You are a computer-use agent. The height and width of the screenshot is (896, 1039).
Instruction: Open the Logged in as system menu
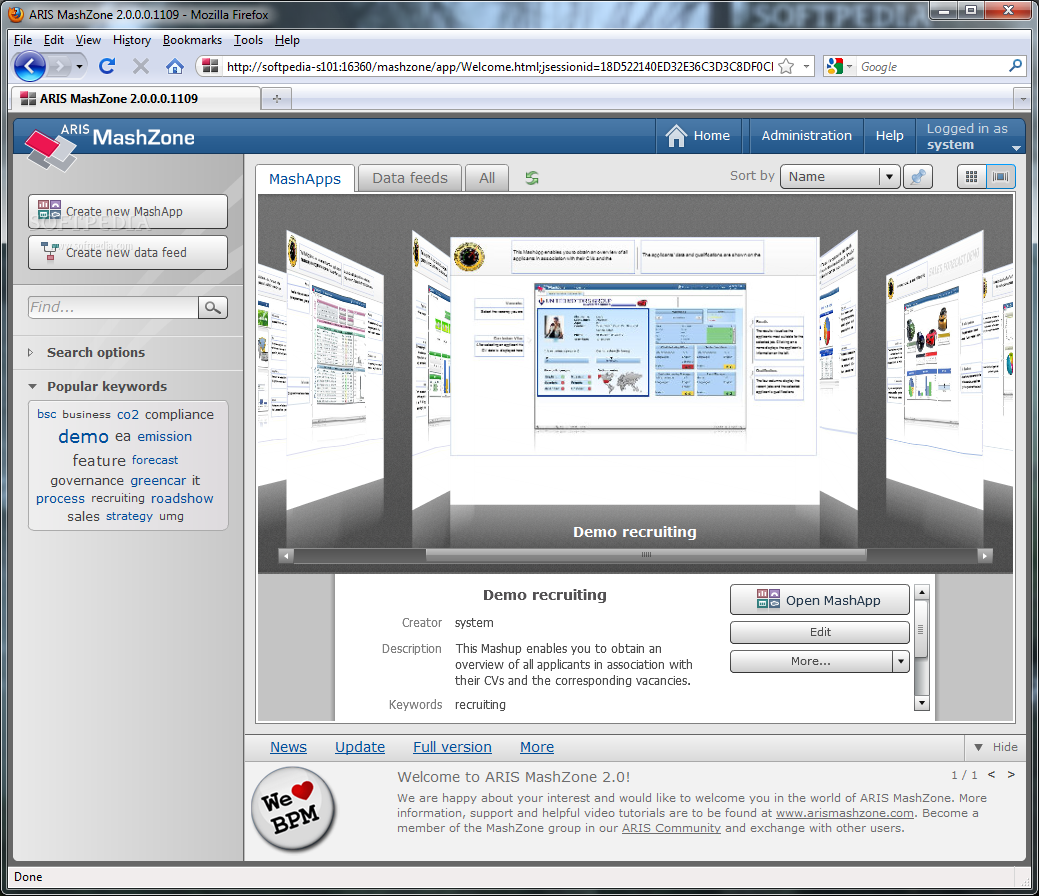(971, 137)
